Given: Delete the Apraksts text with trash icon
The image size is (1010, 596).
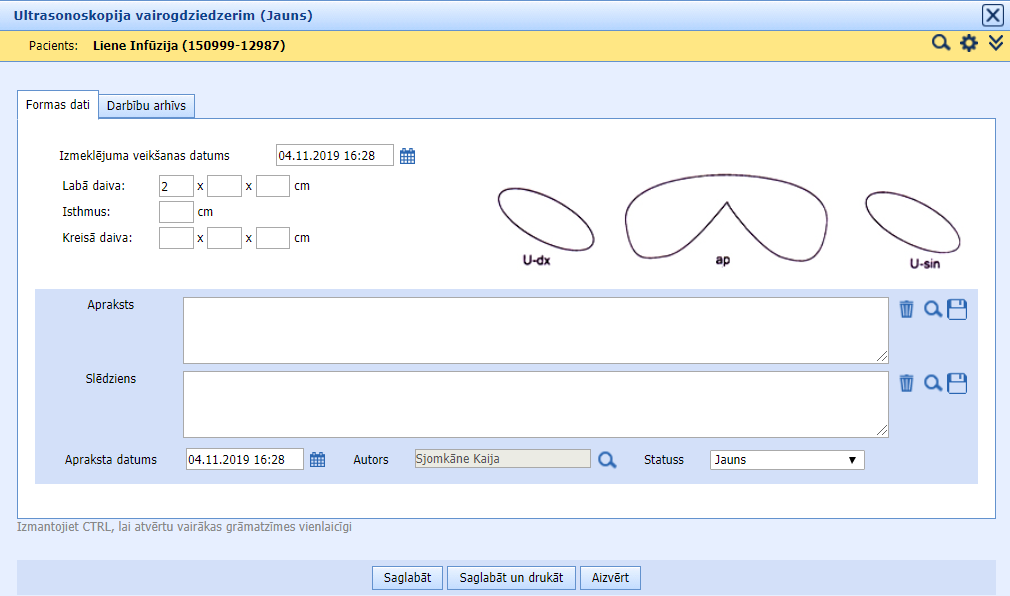Looking at the screenshot, I should coord(906,309).
